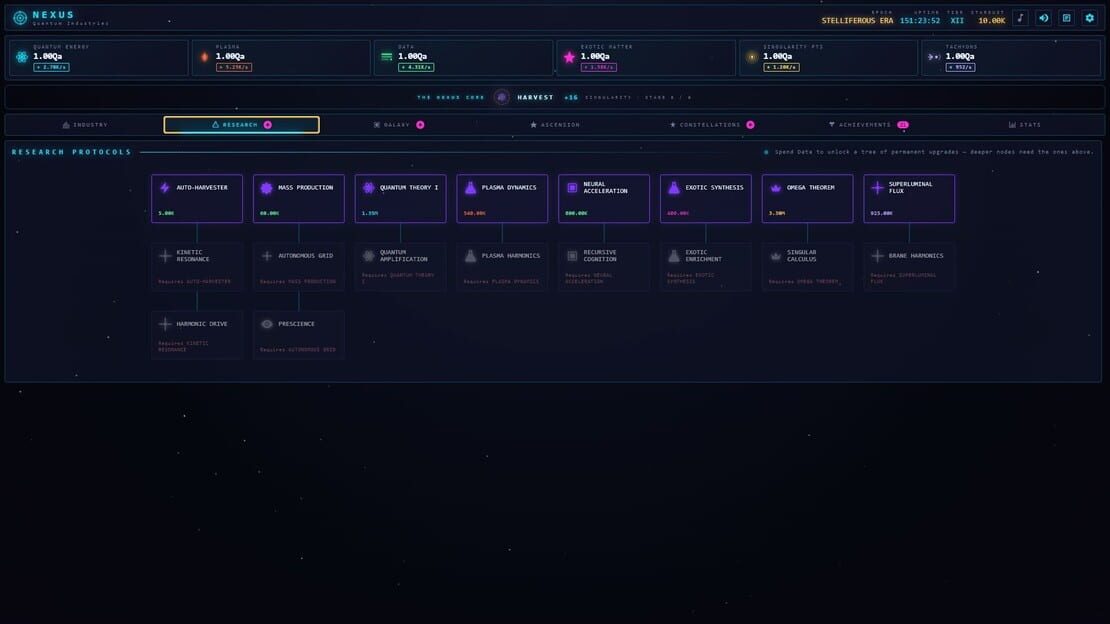Click the Tachyons resource icon

[x=934, y=57]
